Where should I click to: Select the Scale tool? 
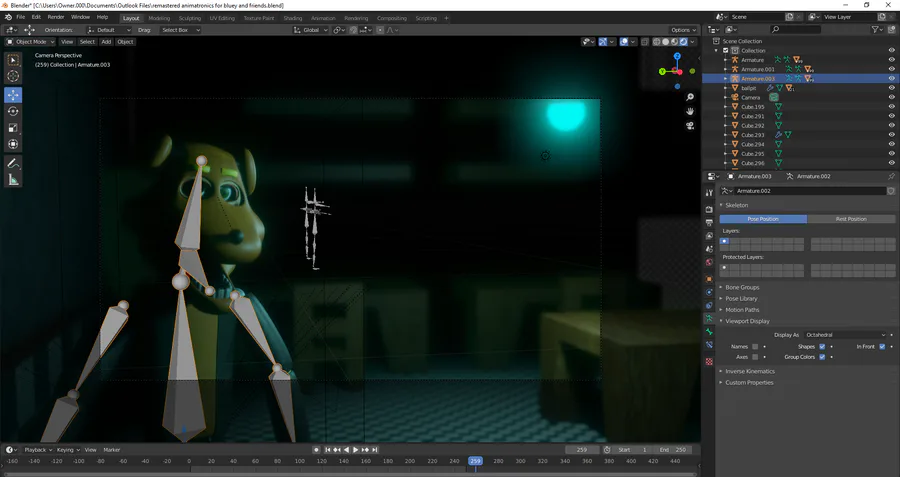(x=13, y=128)
